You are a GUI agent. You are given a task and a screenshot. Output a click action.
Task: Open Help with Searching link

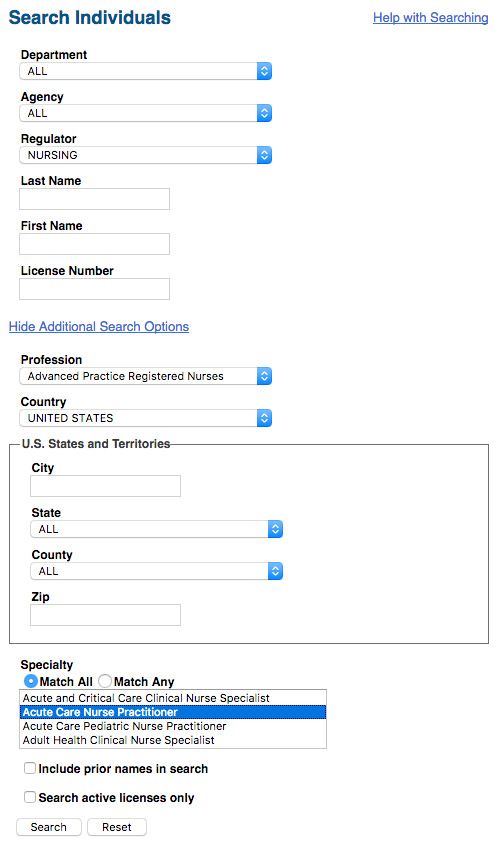pos(431,17)
